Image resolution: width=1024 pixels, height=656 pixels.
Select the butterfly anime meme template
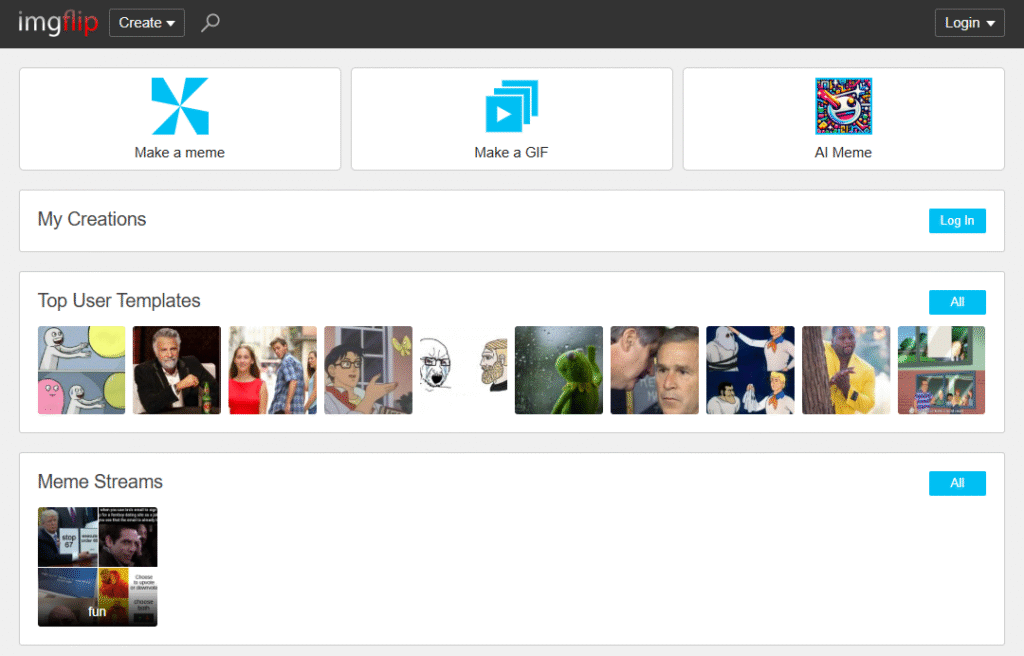point(368,370)
